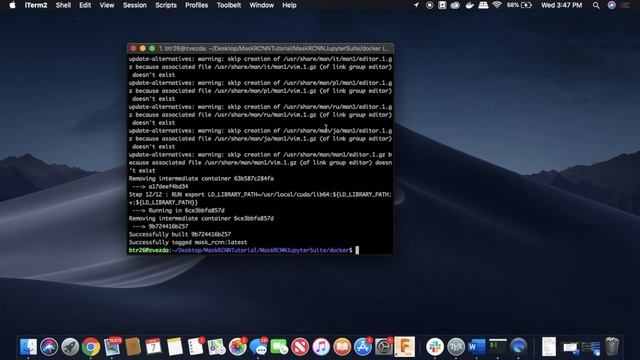Click the 'Successfully tagged mask_rcnn:latest' line
640x360 pixels.
[188, 242]
